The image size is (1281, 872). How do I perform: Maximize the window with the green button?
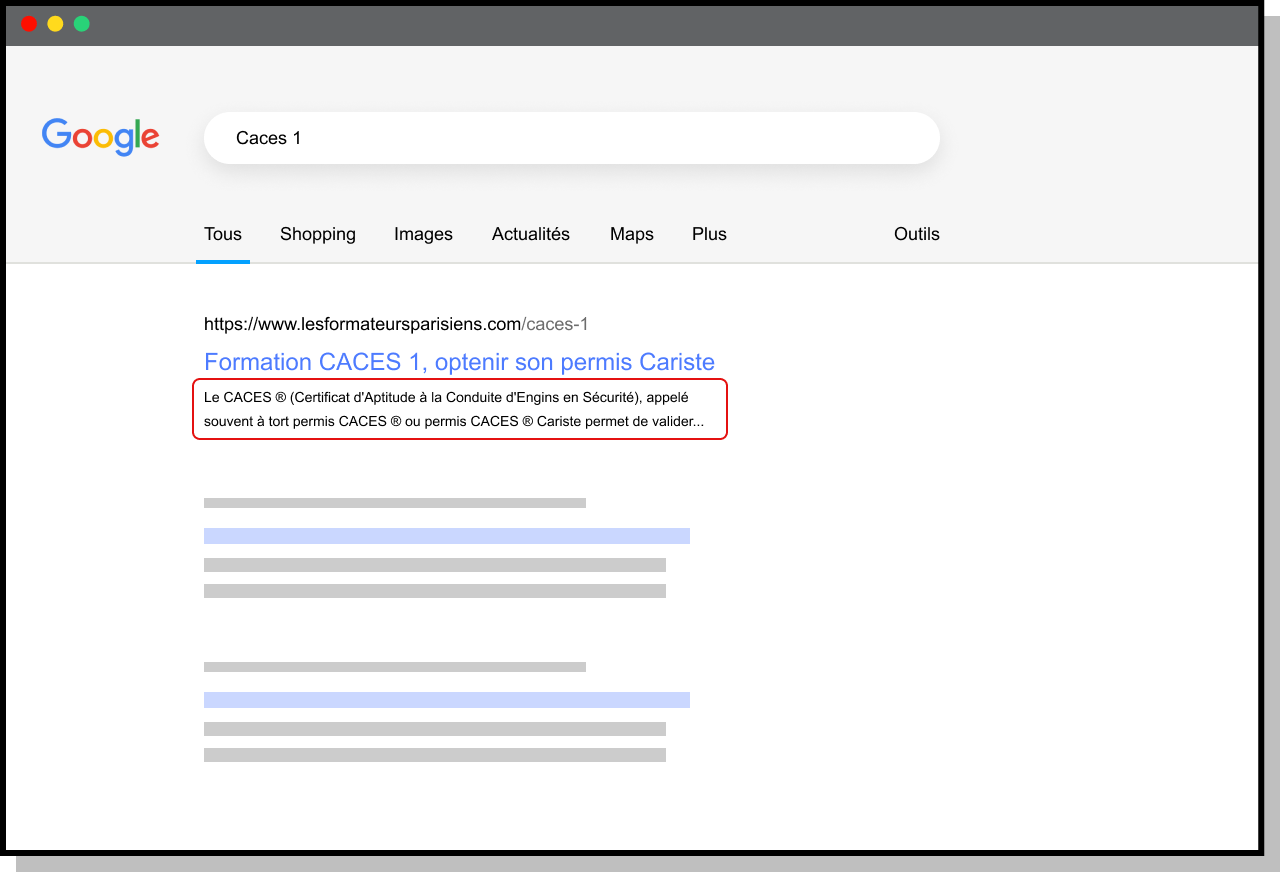point(82,24)
